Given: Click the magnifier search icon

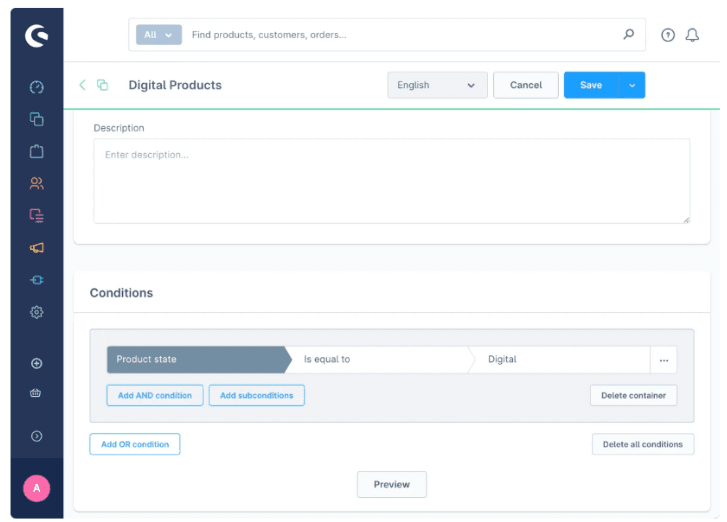Looking at the screenshot, I should click(x=629, y=34).
